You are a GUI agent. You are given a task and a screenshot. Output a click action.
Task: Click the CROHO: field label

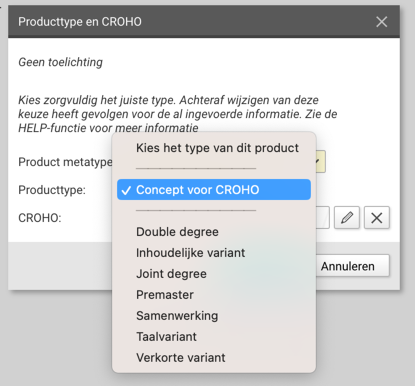click(40, 218)
